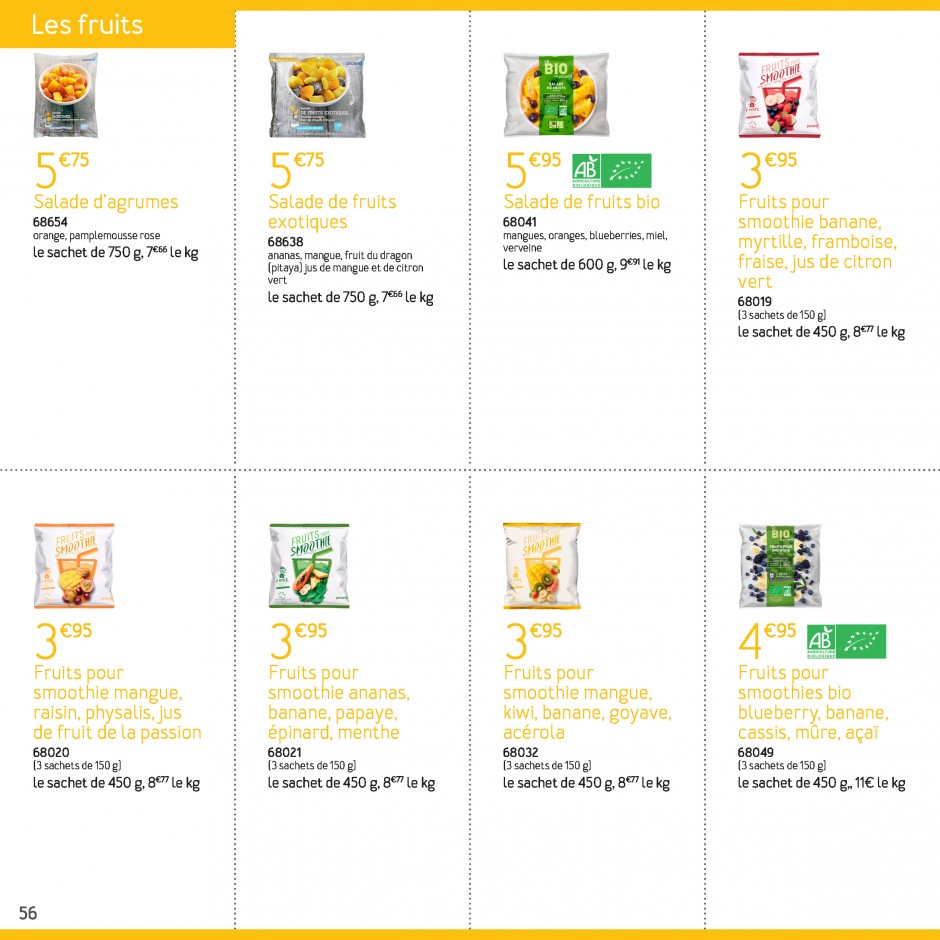Click product code 68049
The image size is (940, 940).
(755, 752)
